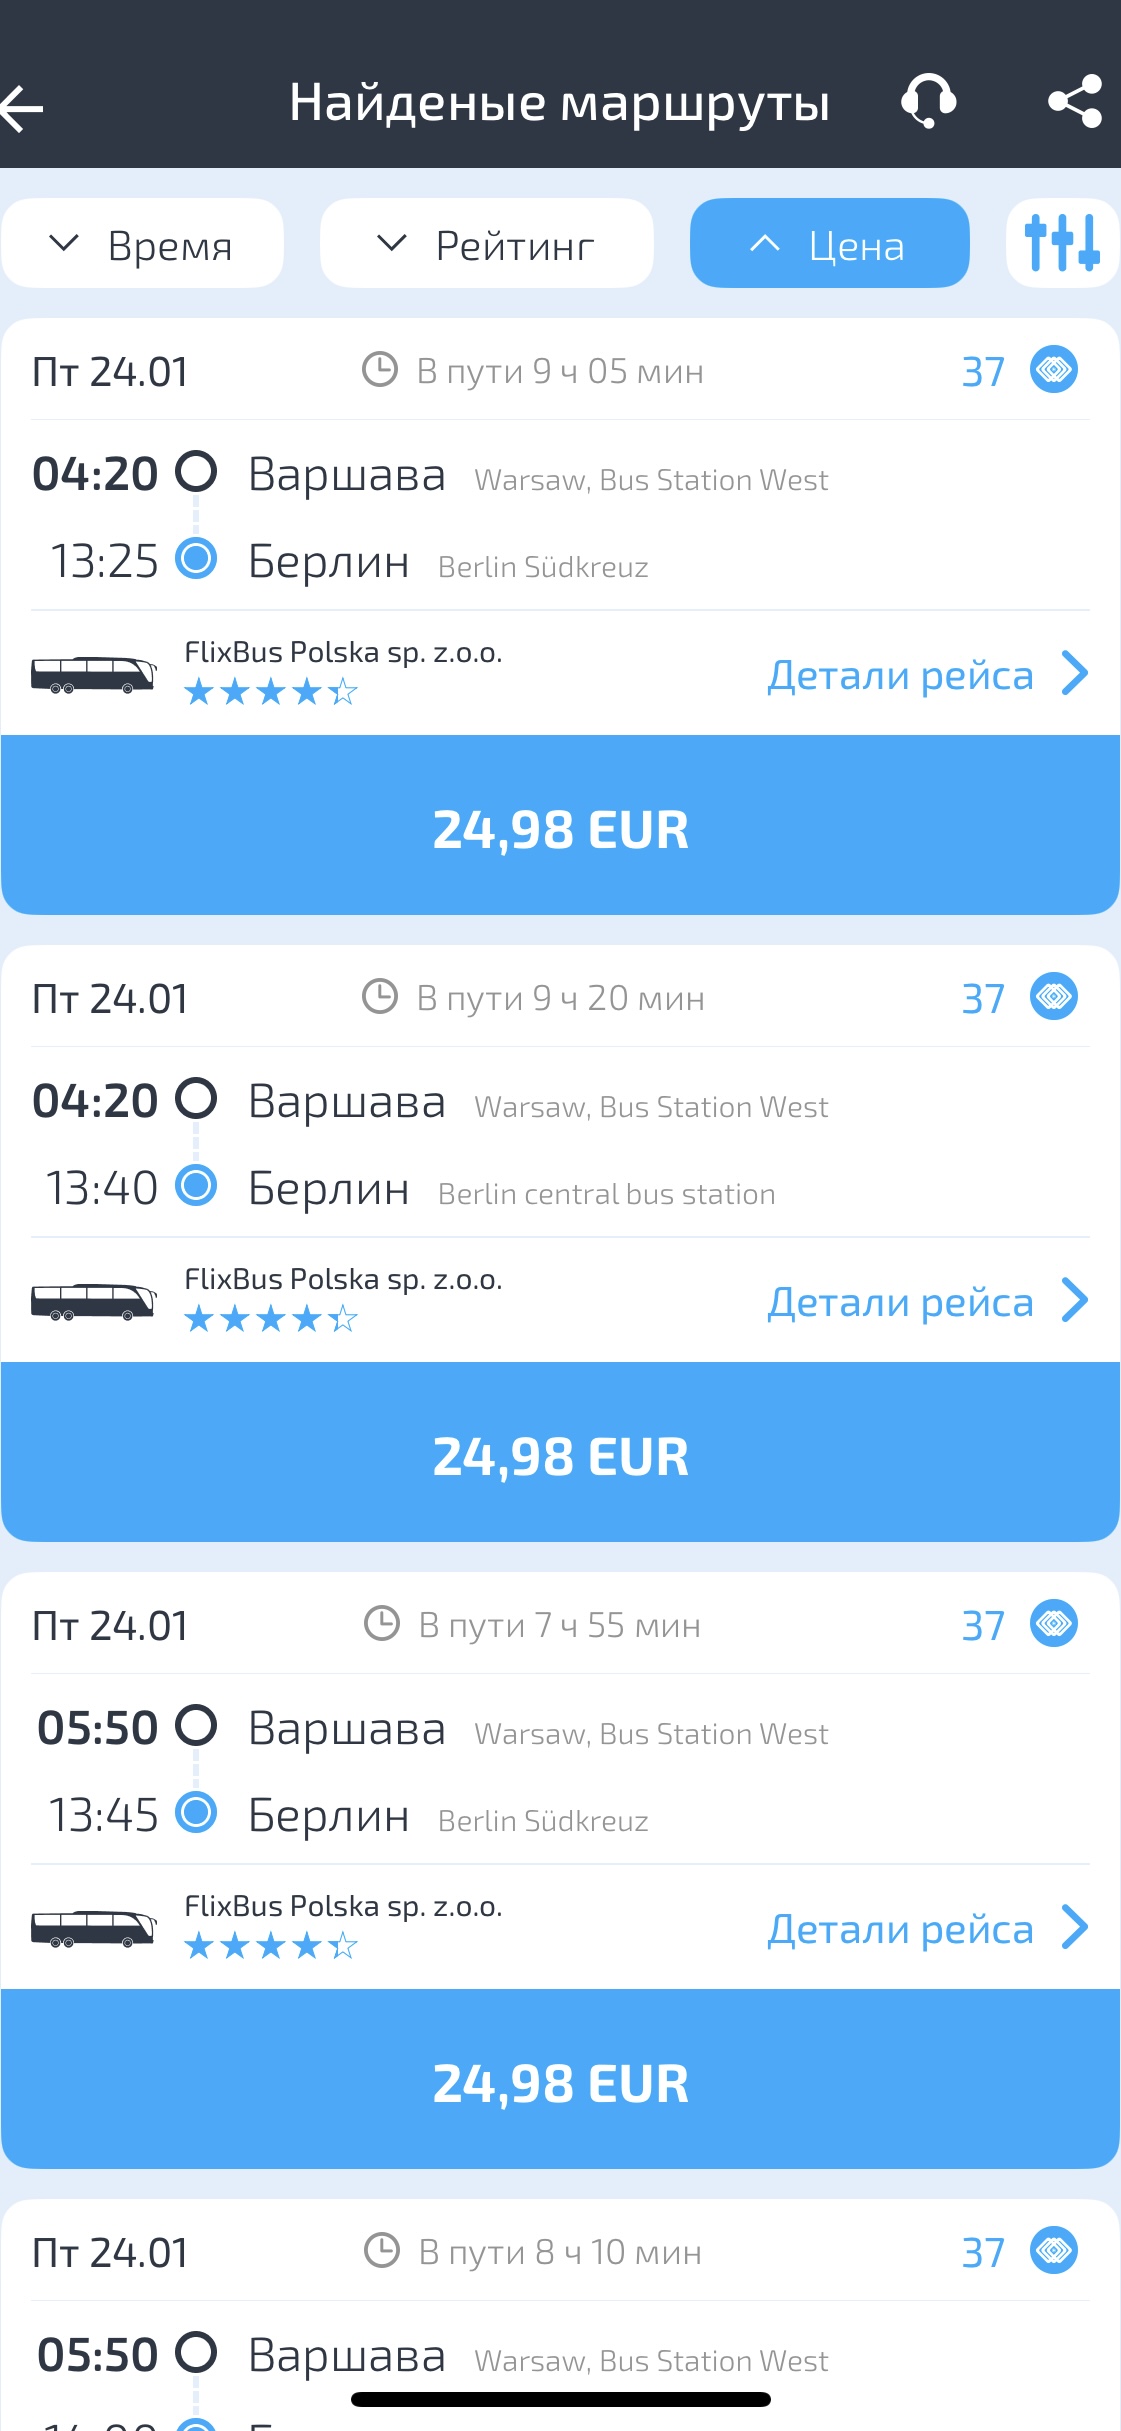1121x2431 pixels.
Task: Tap the back arrow in header
Action: (24, 107)
